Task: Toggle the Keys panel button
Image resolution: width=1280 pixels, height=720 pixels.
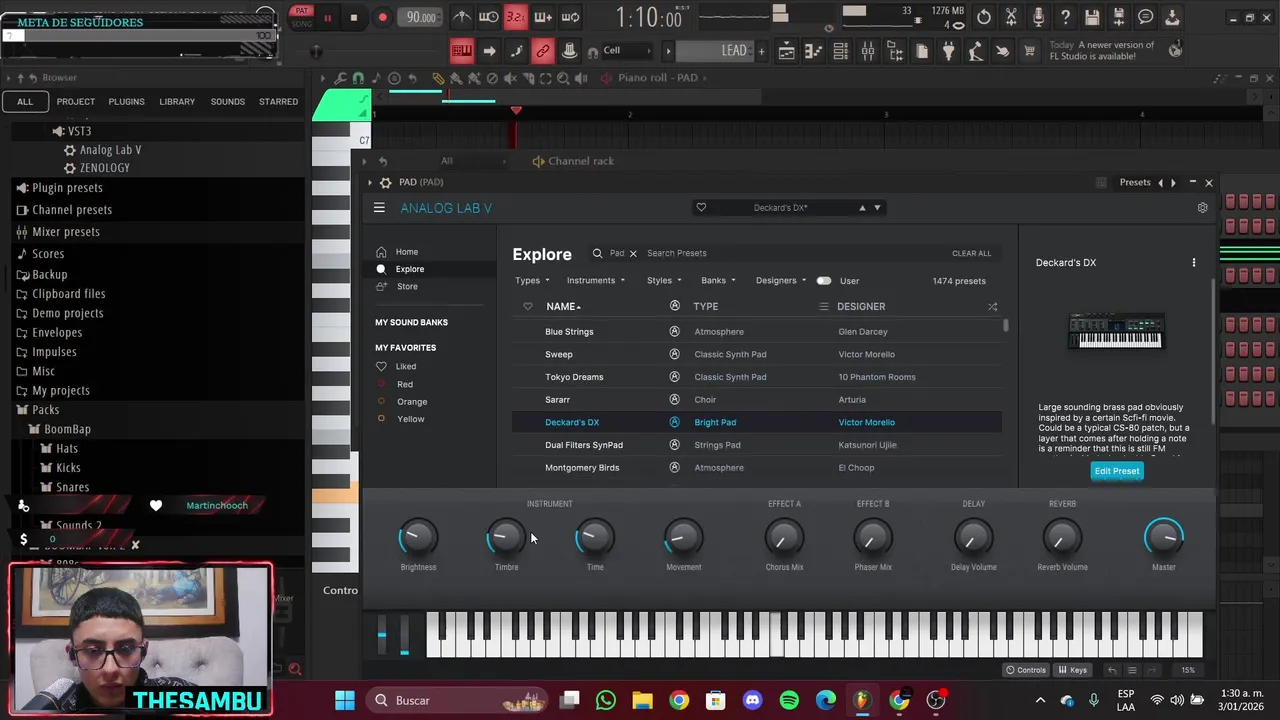Action: point(1073,670)
